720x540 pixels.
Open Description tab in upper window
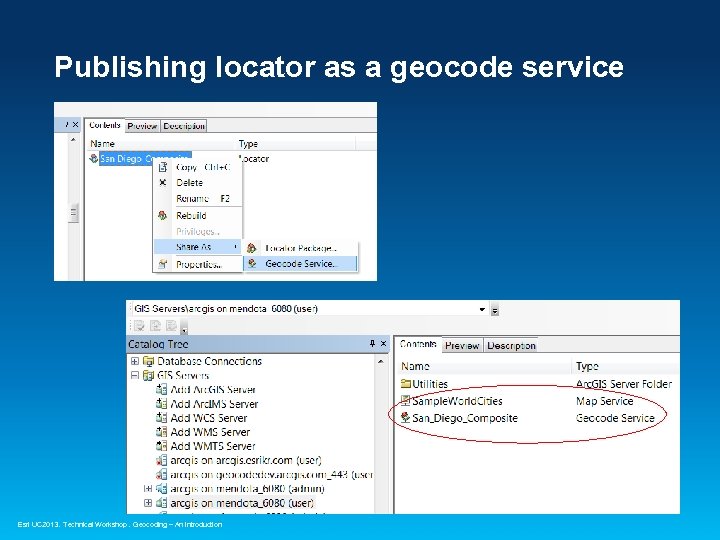coord(184,126)
